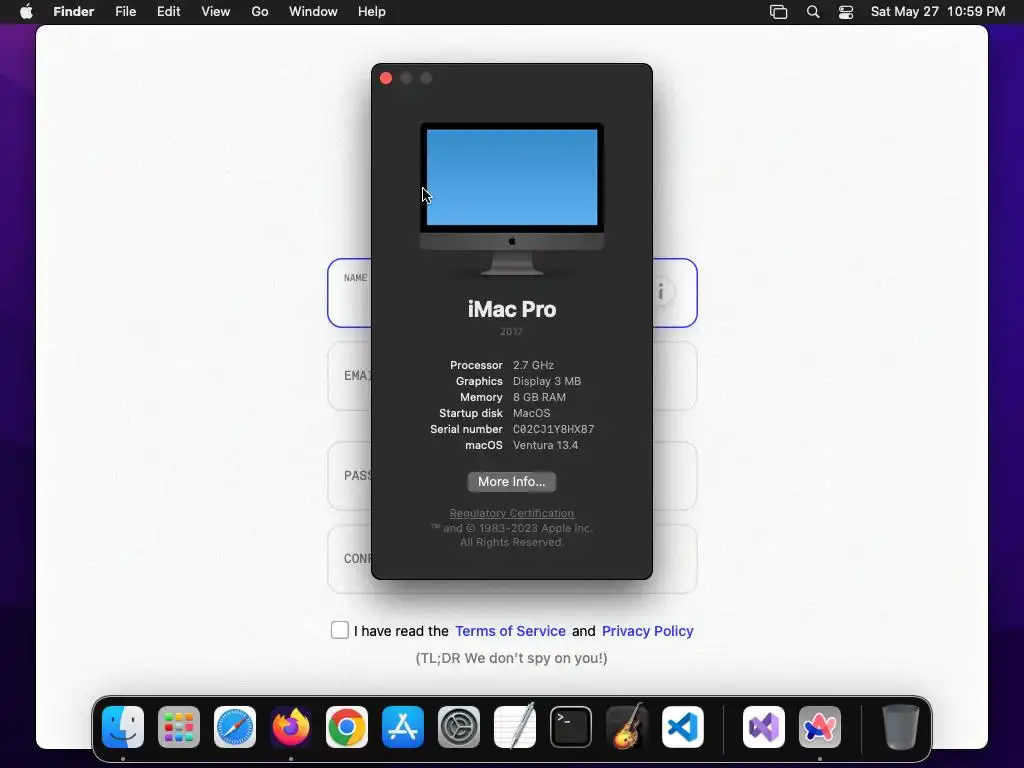Screen dimensions: 1024x768
Task: Click the 2.7 GHz processor value
Action: tap(533, 365)
